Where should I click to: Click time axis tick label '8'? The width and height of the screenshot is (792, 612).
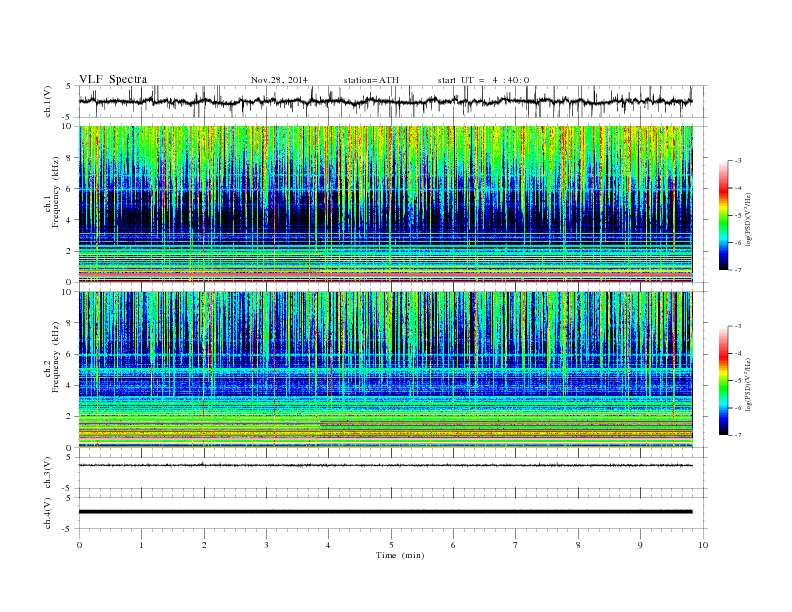(x=578, y=545)
